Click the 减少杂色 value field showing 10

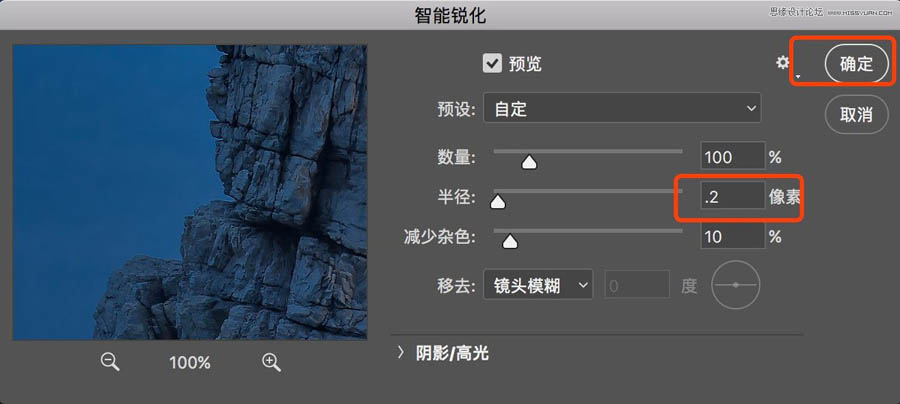(x=733, y=236)
